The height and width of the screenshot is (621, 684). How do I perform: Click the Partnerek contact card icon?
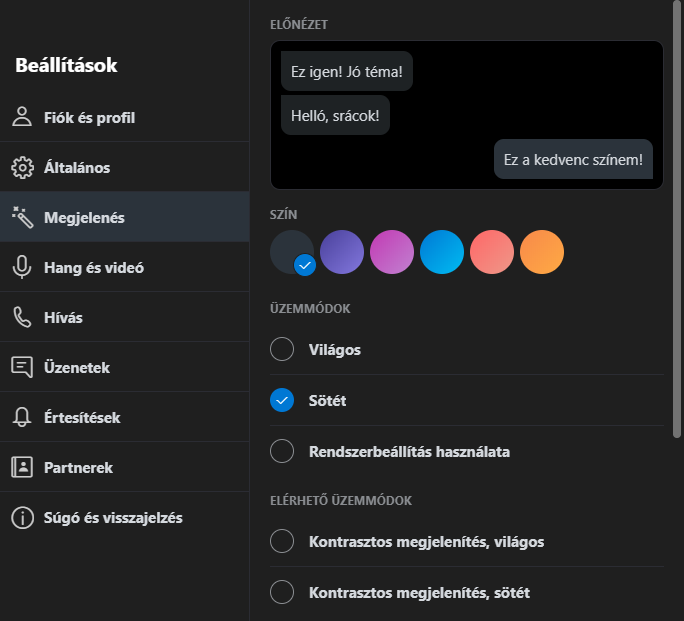22,467
